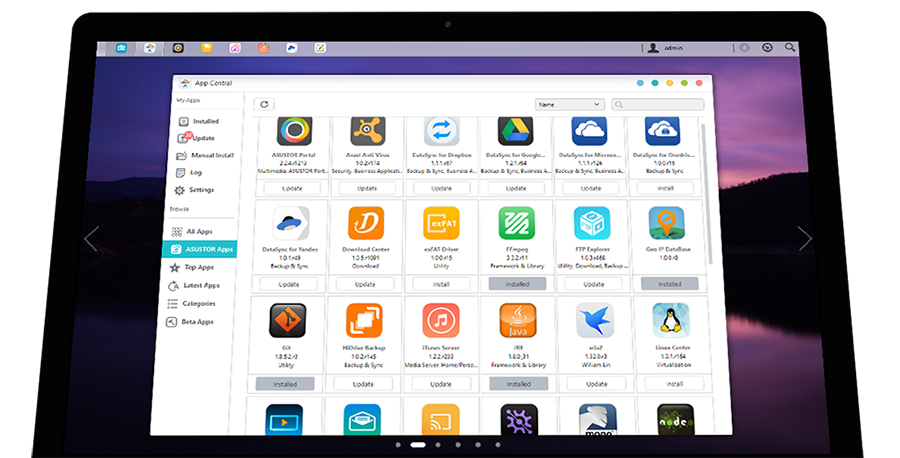Install Linux Center
The height and width of the screenshot is (458, 900).
674,384
